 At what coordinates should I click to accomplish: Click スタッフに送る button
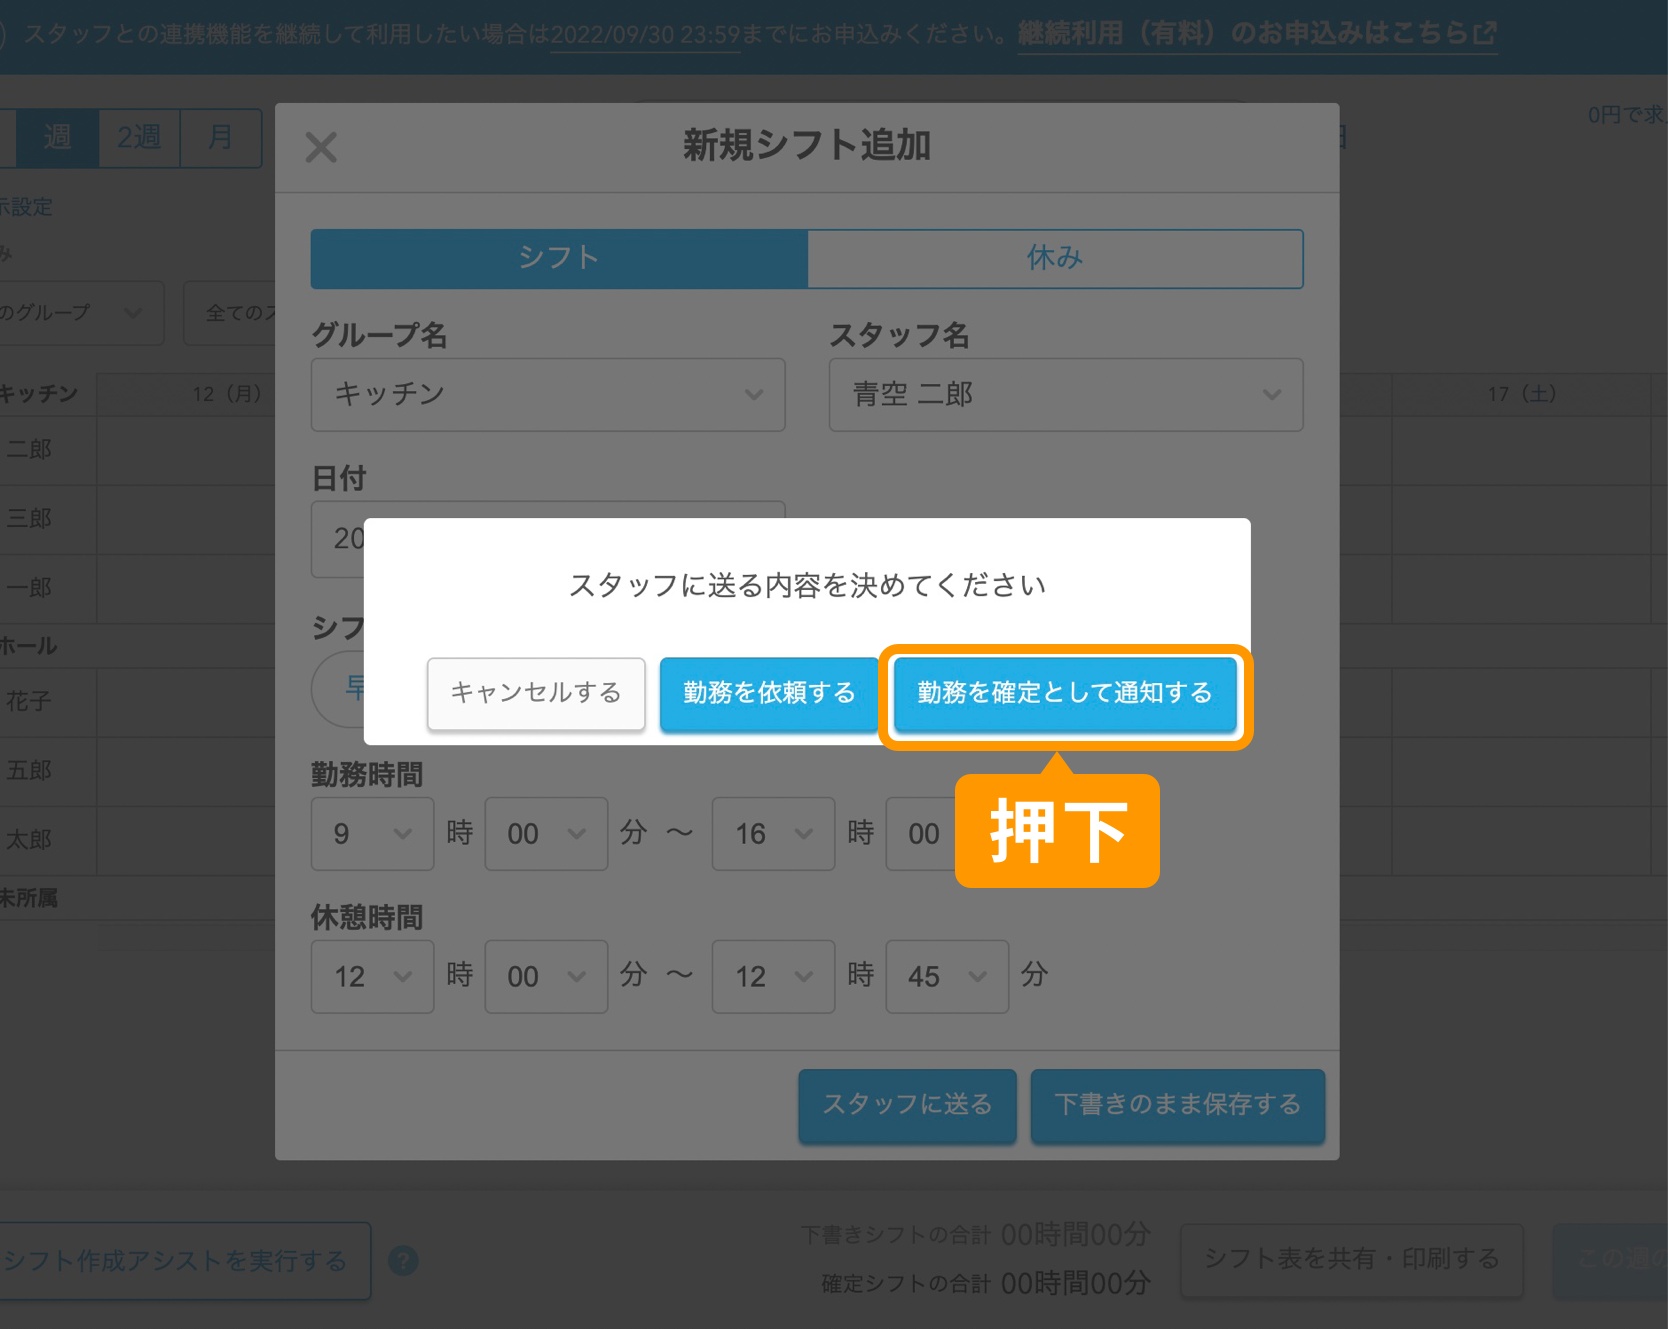coord(906,1105)
